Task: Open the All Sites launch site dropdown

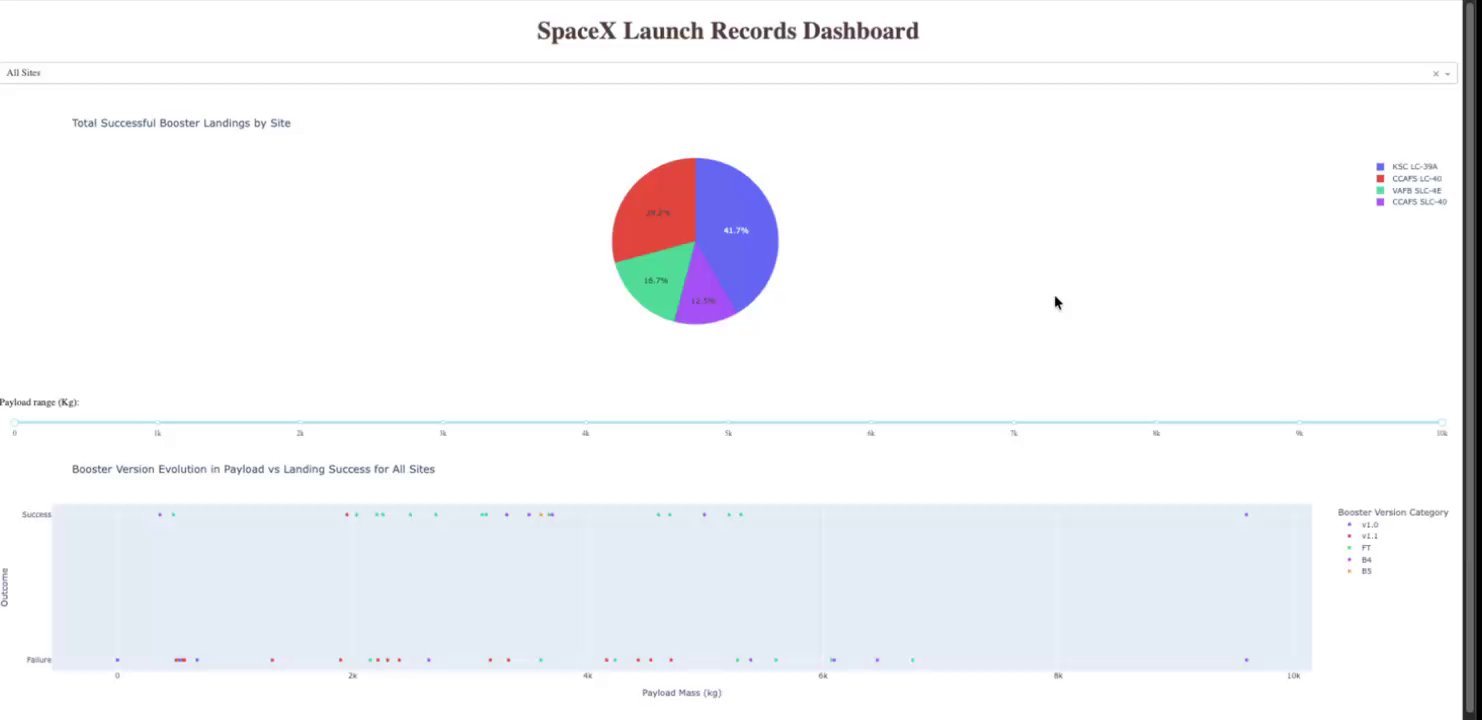Action: 728,73
